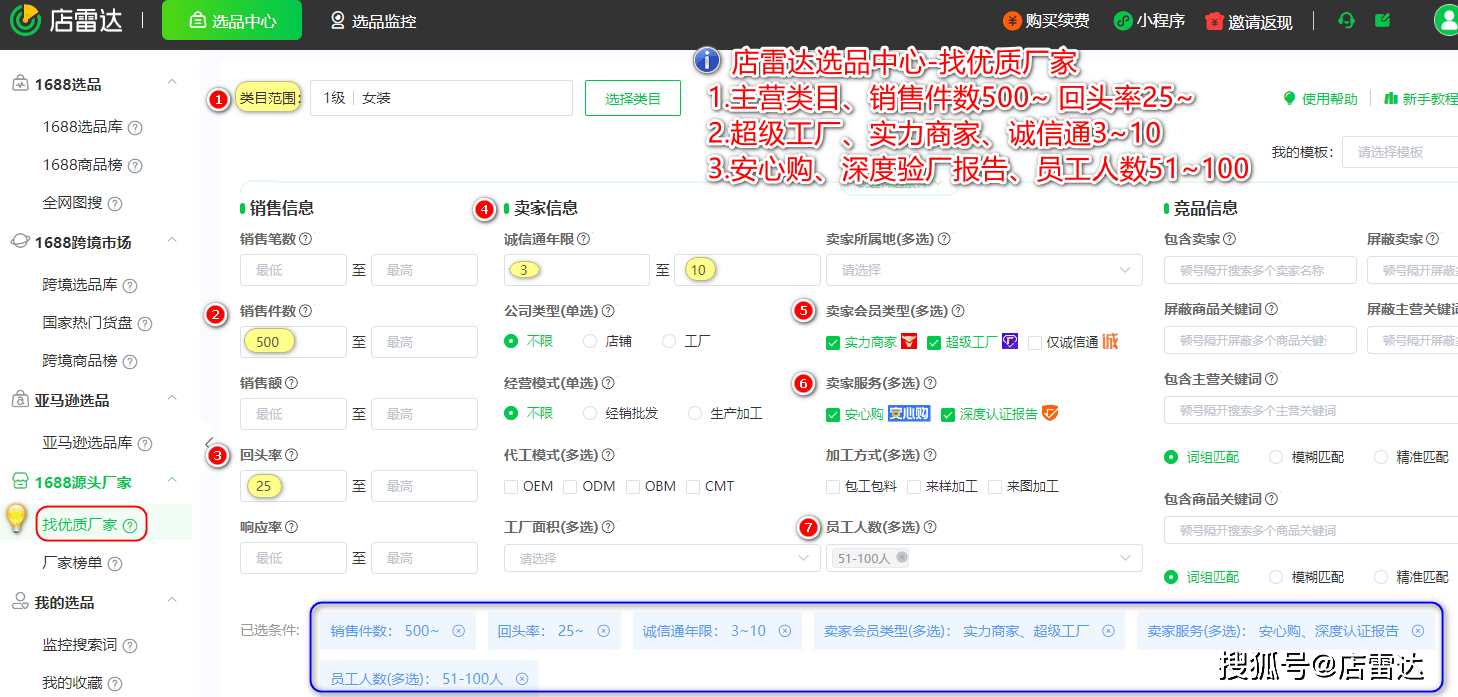Click help icon next to 卖家所属地
Screen dimensions: 1458x697
(944, 239)
